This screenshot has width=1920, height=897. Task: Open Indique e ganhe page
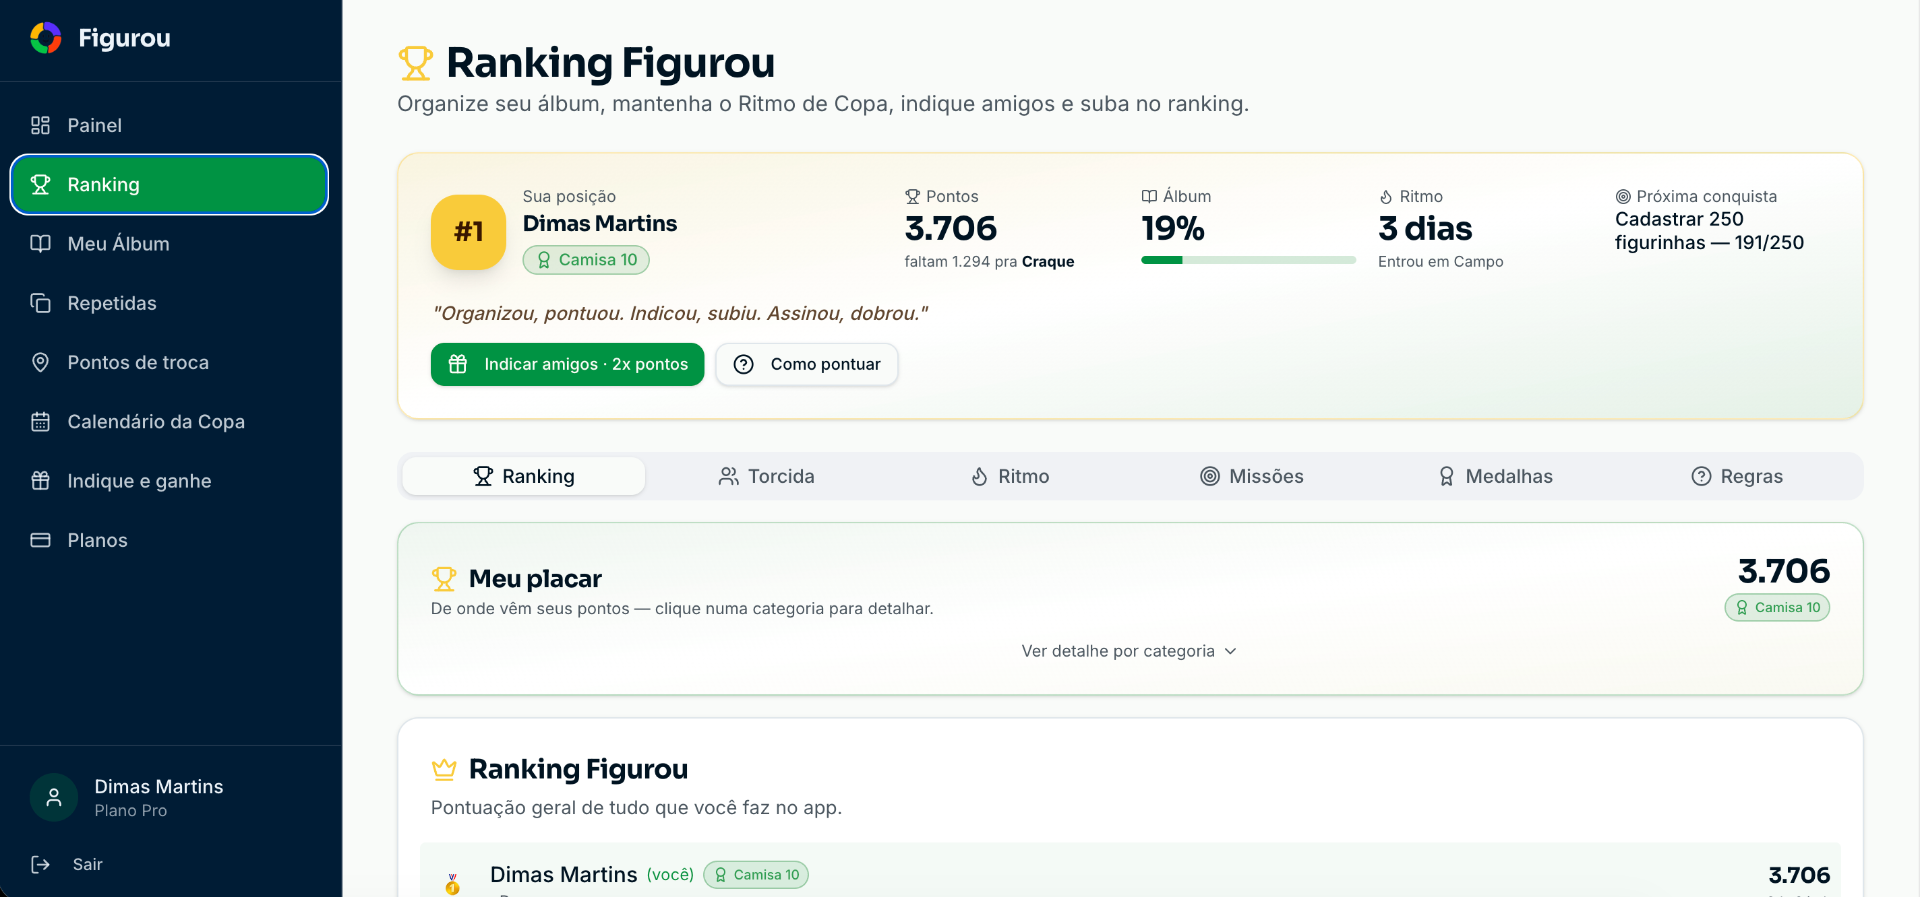coord(169,481)
